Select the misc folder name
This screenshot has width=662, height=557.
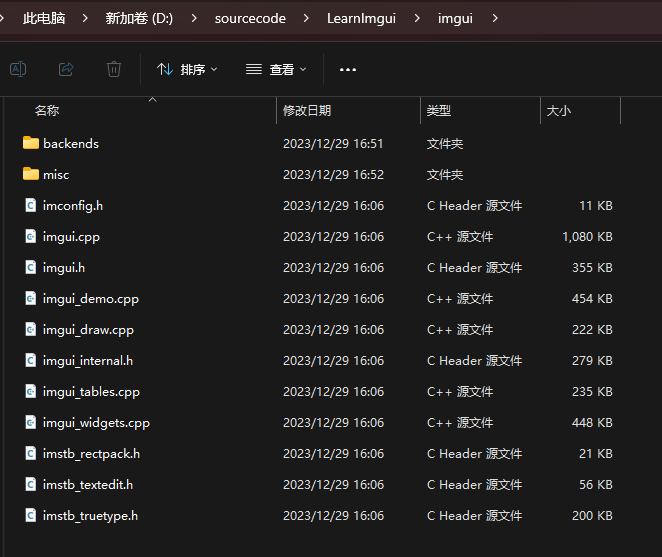pos(56,174)
